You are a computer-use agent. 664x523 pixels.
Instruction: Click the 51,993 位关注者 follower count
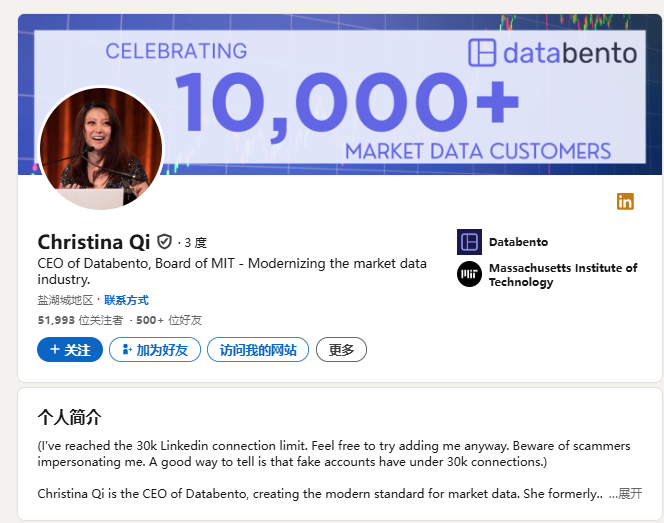80,320
